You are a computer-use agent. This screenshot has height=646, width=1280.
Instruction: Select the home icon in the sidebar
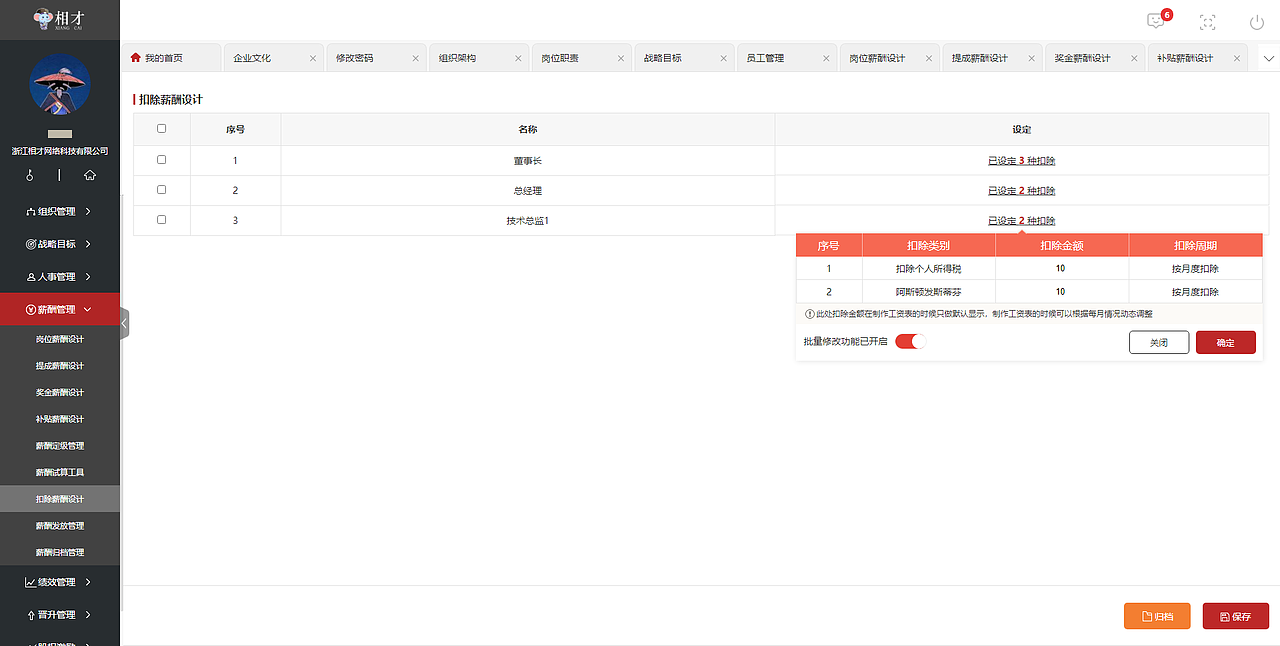(88, 175)
